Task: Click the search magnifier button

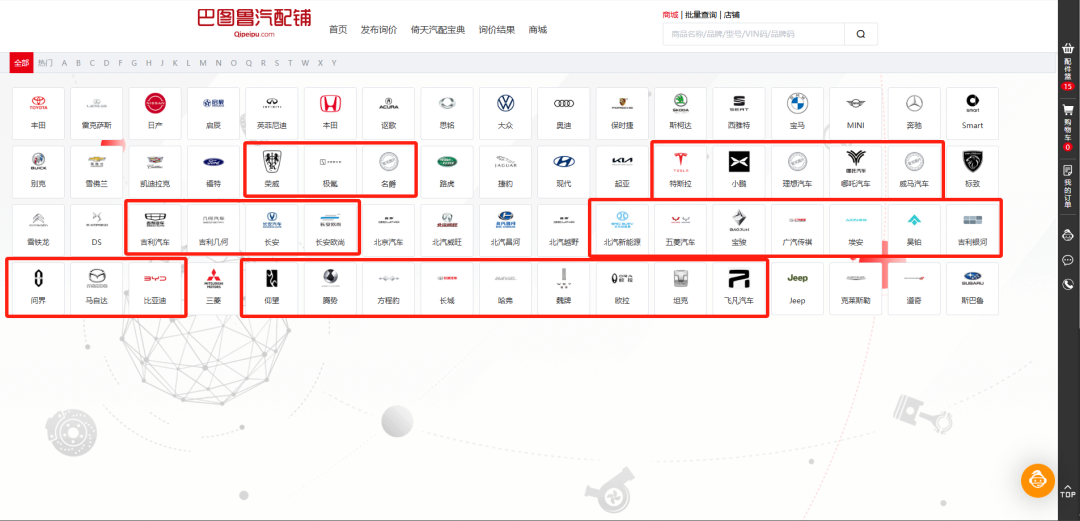Action: (861, 34)
